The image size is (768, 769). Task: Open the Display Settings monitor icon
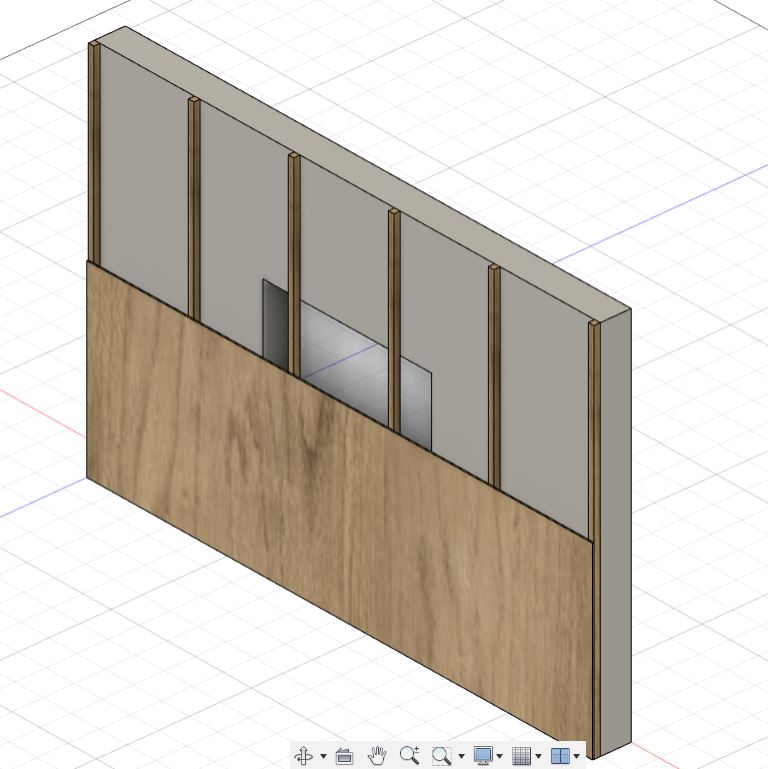point(483,756)
